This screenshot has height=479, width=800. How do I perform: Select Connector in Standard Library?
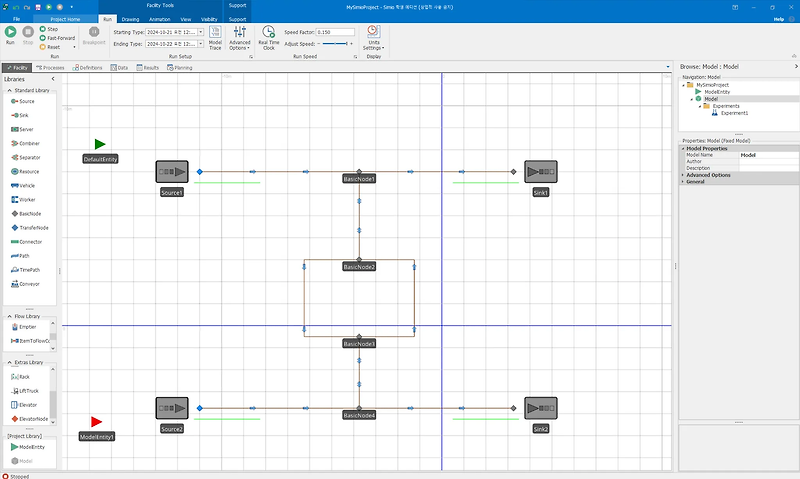pyautogui.click(x=27, y=242)
